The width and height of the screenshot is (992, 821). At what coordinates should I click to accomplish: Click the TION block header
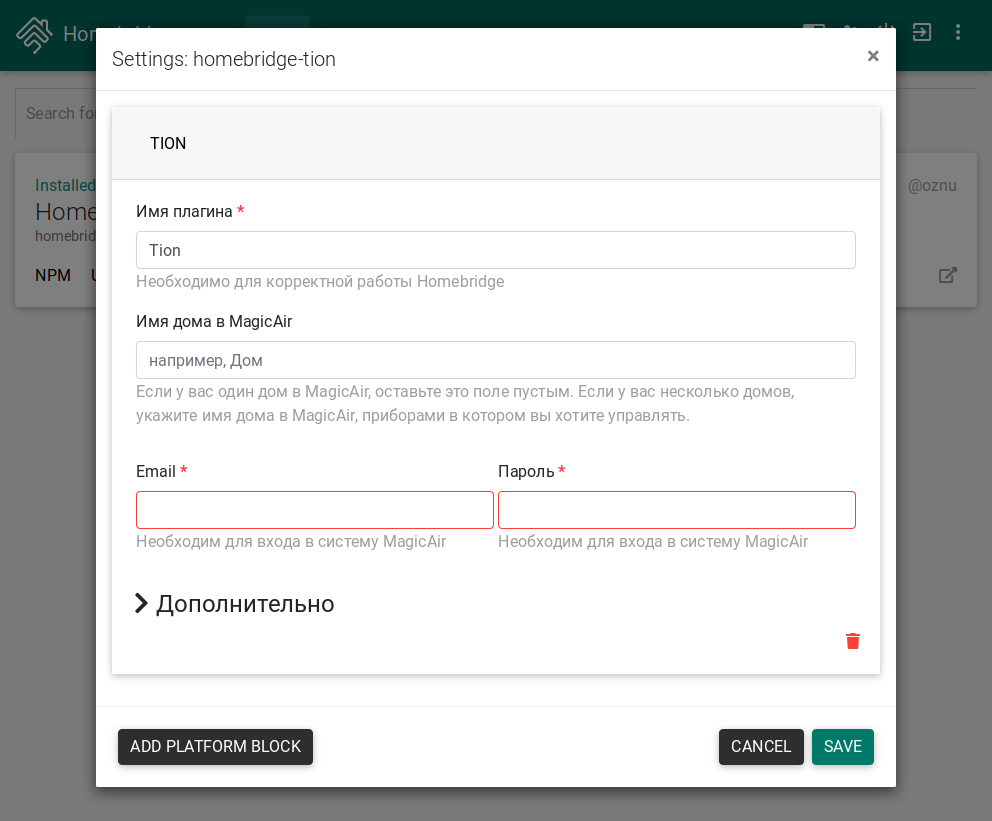coord(495,143)
